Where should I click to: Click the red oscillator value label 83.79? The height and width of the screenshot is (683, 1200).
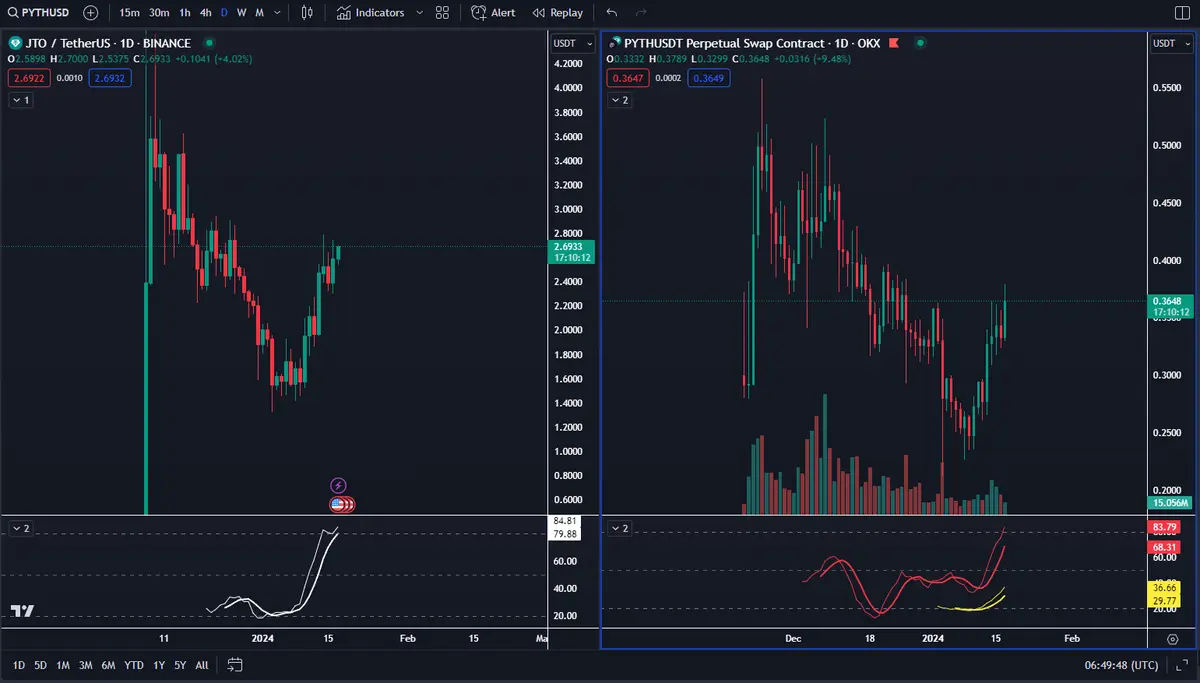[x=1165, y=527]
